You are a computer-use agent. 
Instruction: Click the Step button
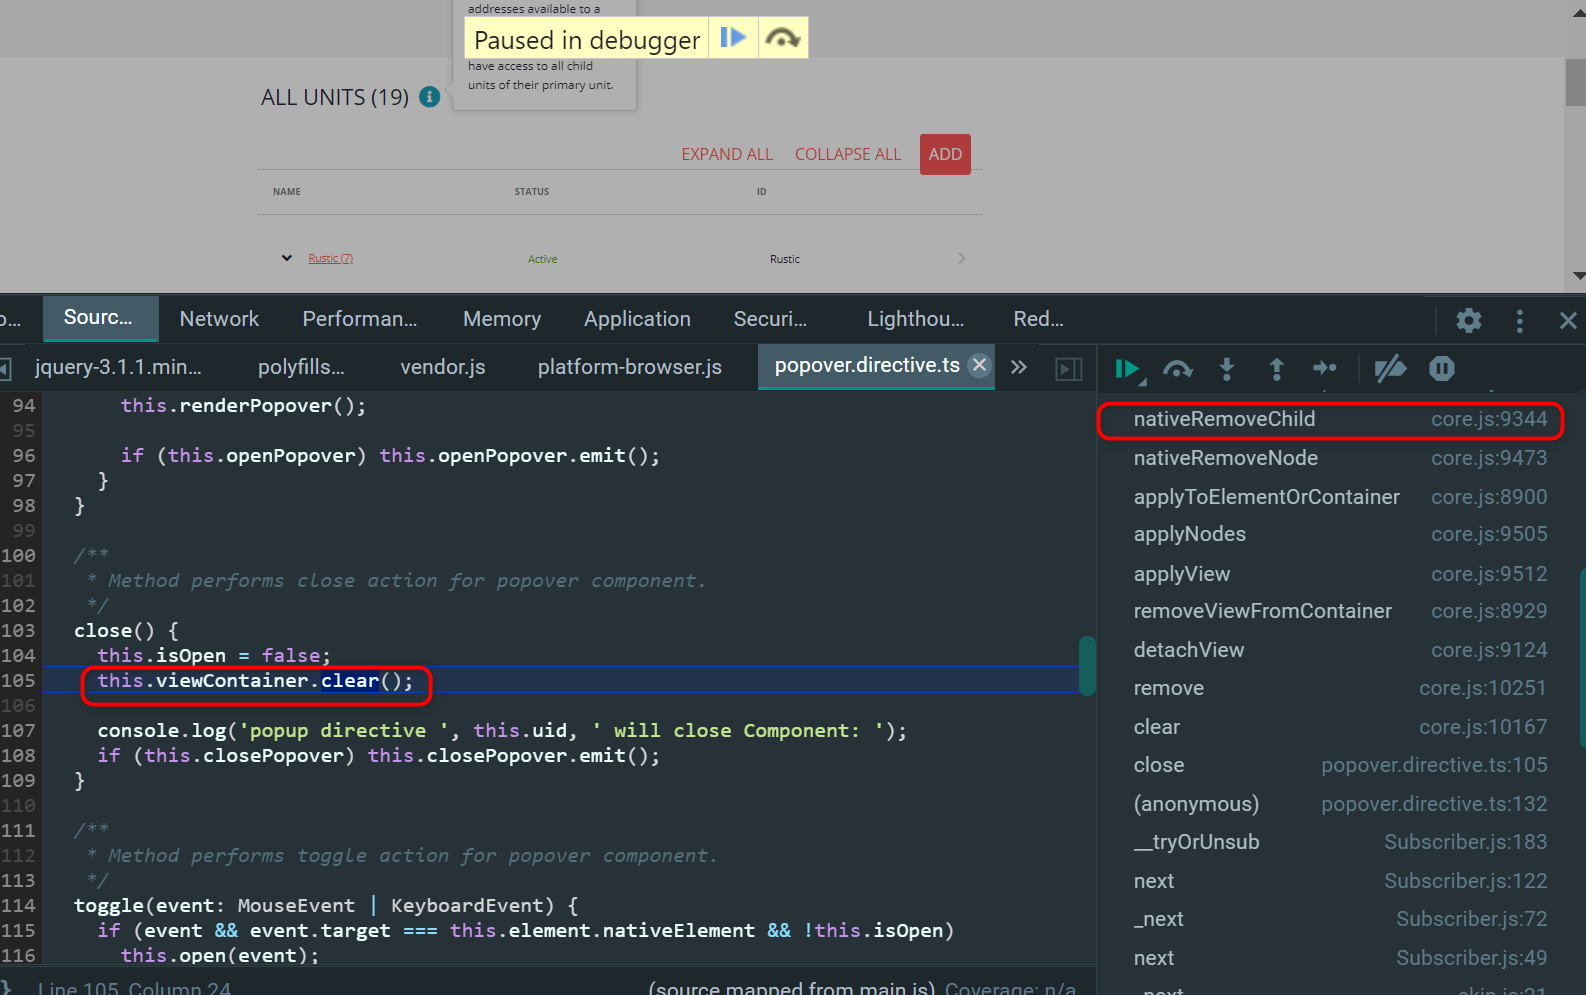(1325, 369)
